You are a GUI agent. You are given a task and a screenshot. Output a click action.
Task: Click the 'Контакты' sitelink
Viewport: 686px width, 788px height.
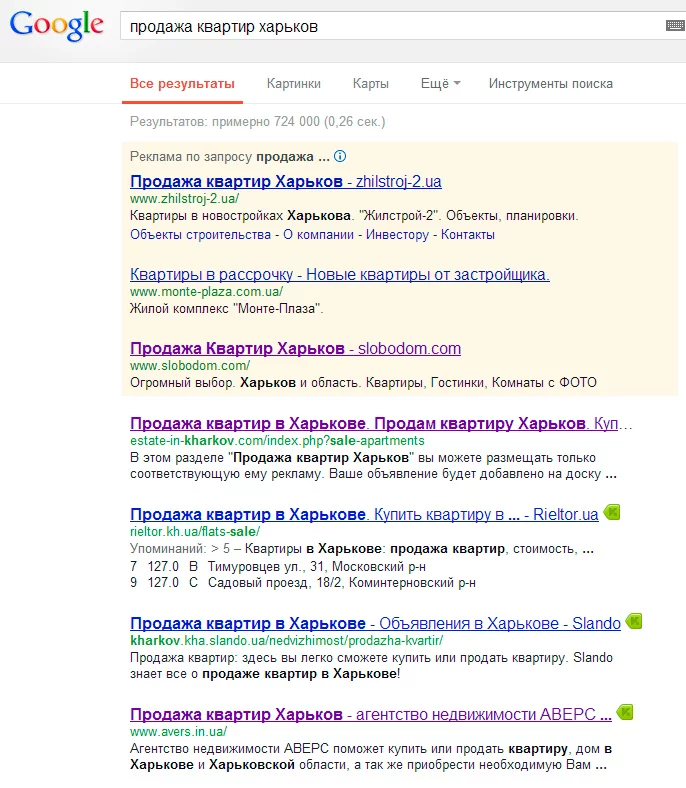click(468, 235)
